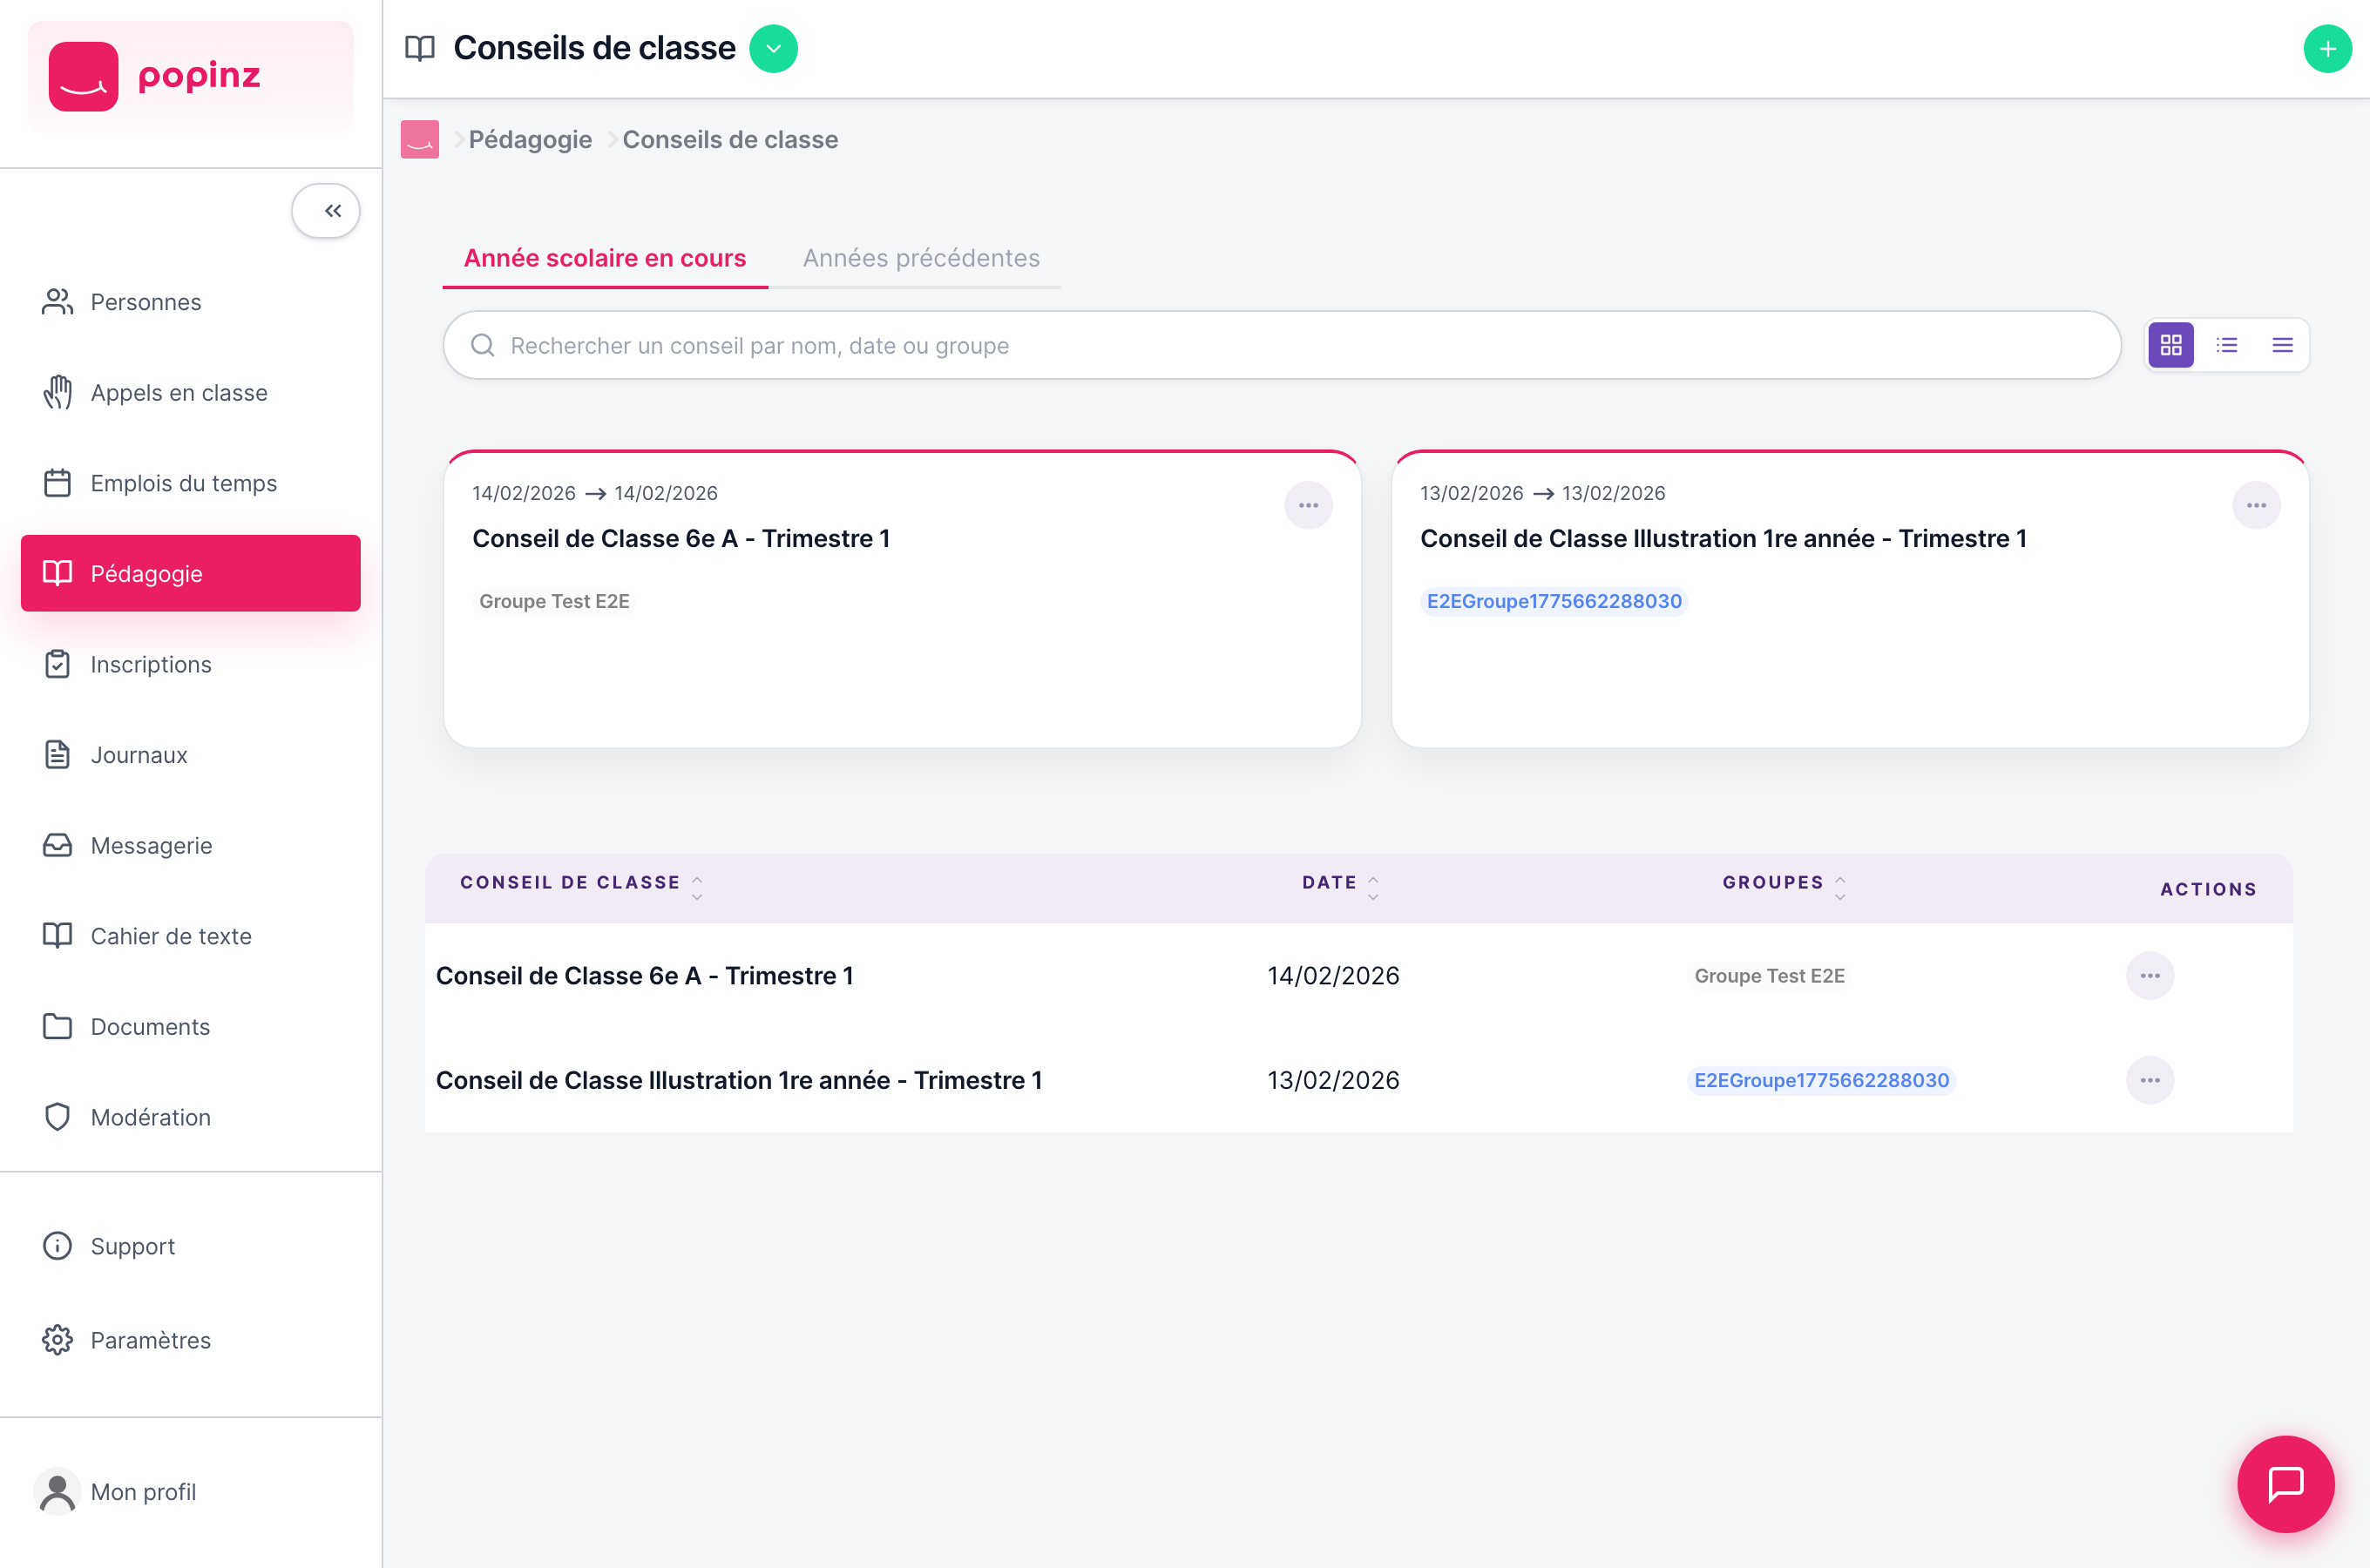Open Journaux file icon entry
2370x1568 pixels.
57,755
